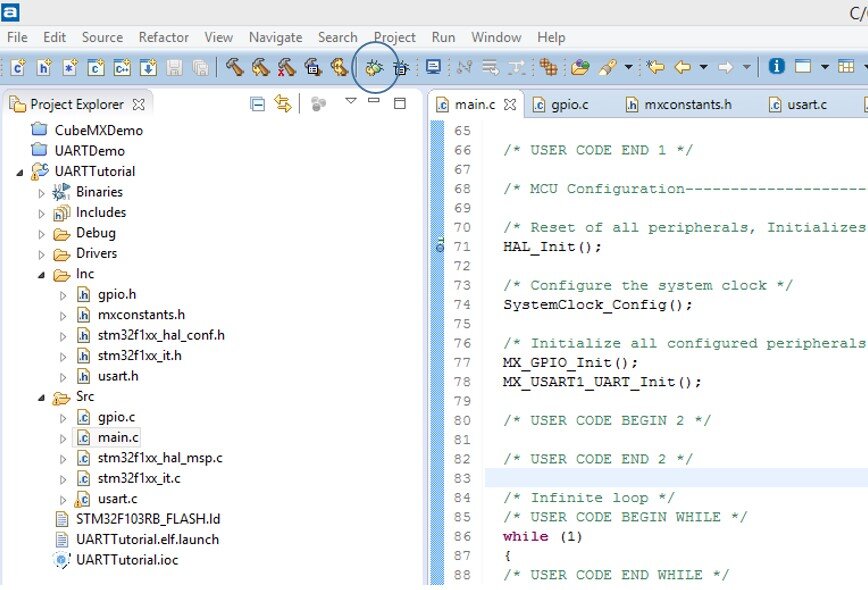Click the MX_USART1_UART_Init(); line
Viewport: 868px width, 590px height.
click(x=602, y=381)
